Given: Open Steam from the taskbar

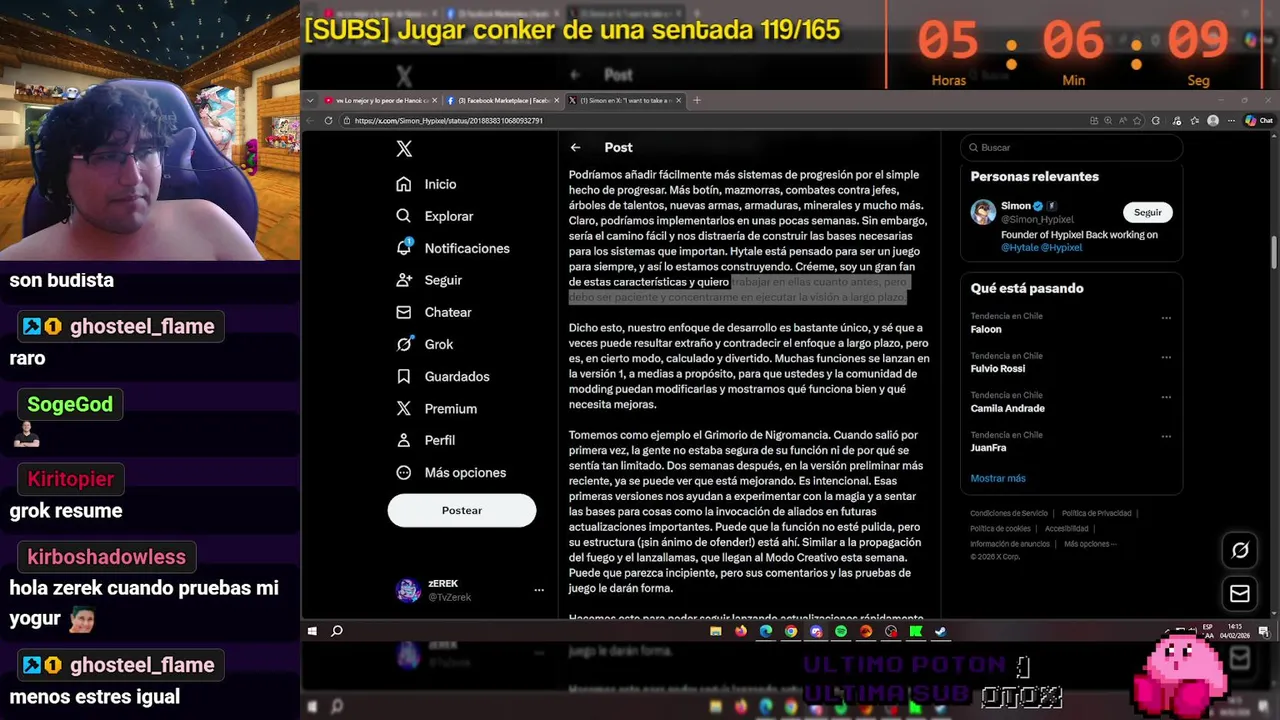Looking at the screenshot, I should (x=941, y=631).
